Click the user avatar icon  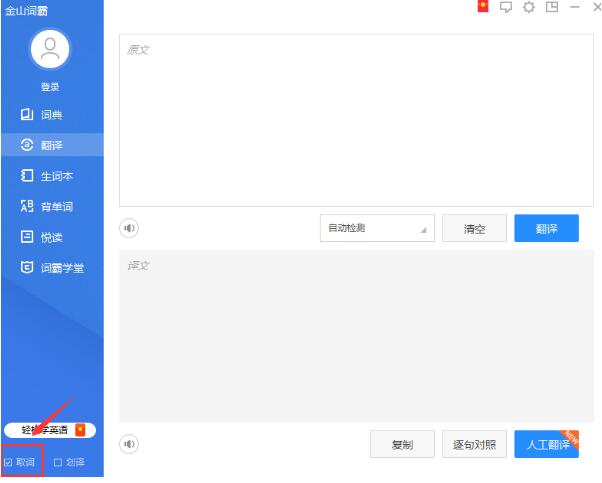click(x=50, y=49)
